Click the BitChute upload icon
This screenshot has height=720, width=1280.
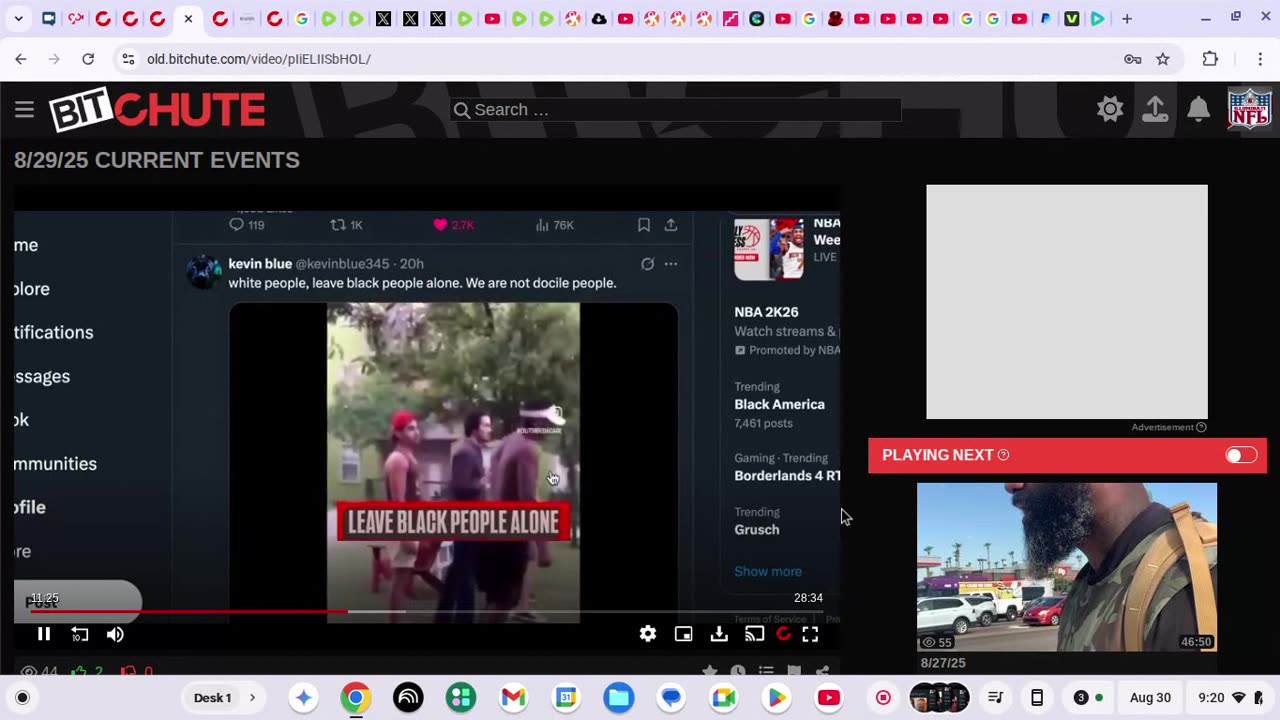[x=1155, y=109]
